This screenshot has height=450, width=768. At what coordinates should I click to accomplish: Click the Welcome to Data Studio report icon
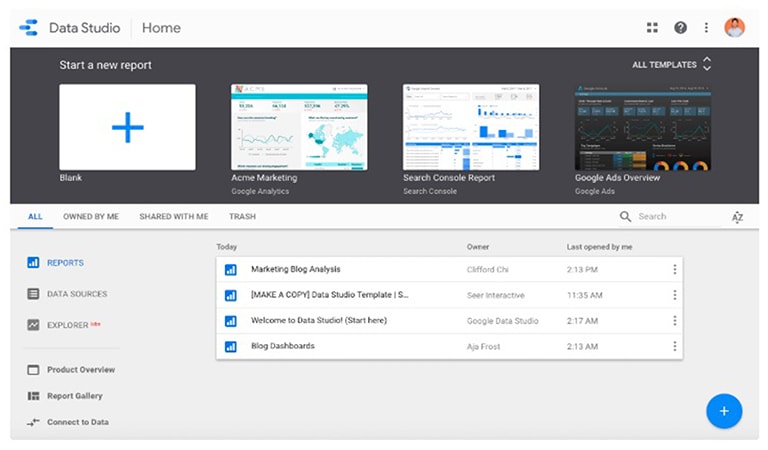(x=231, y=321)
